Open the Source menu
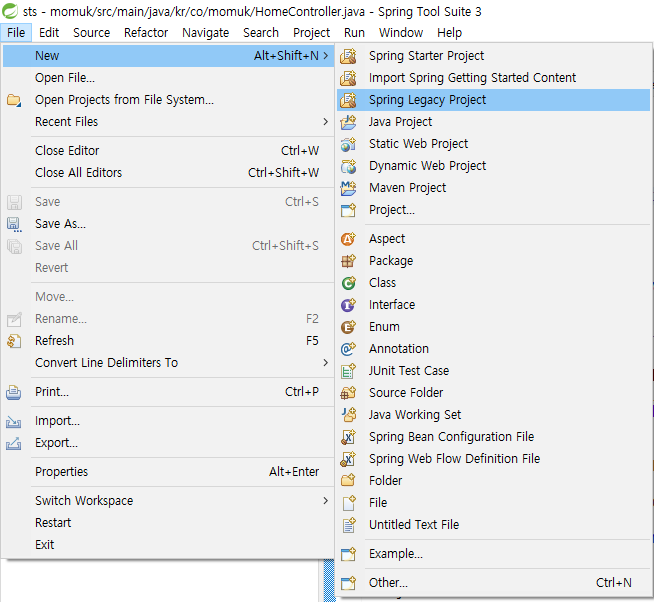Screen dimensions: 654x602 point(91,33)
